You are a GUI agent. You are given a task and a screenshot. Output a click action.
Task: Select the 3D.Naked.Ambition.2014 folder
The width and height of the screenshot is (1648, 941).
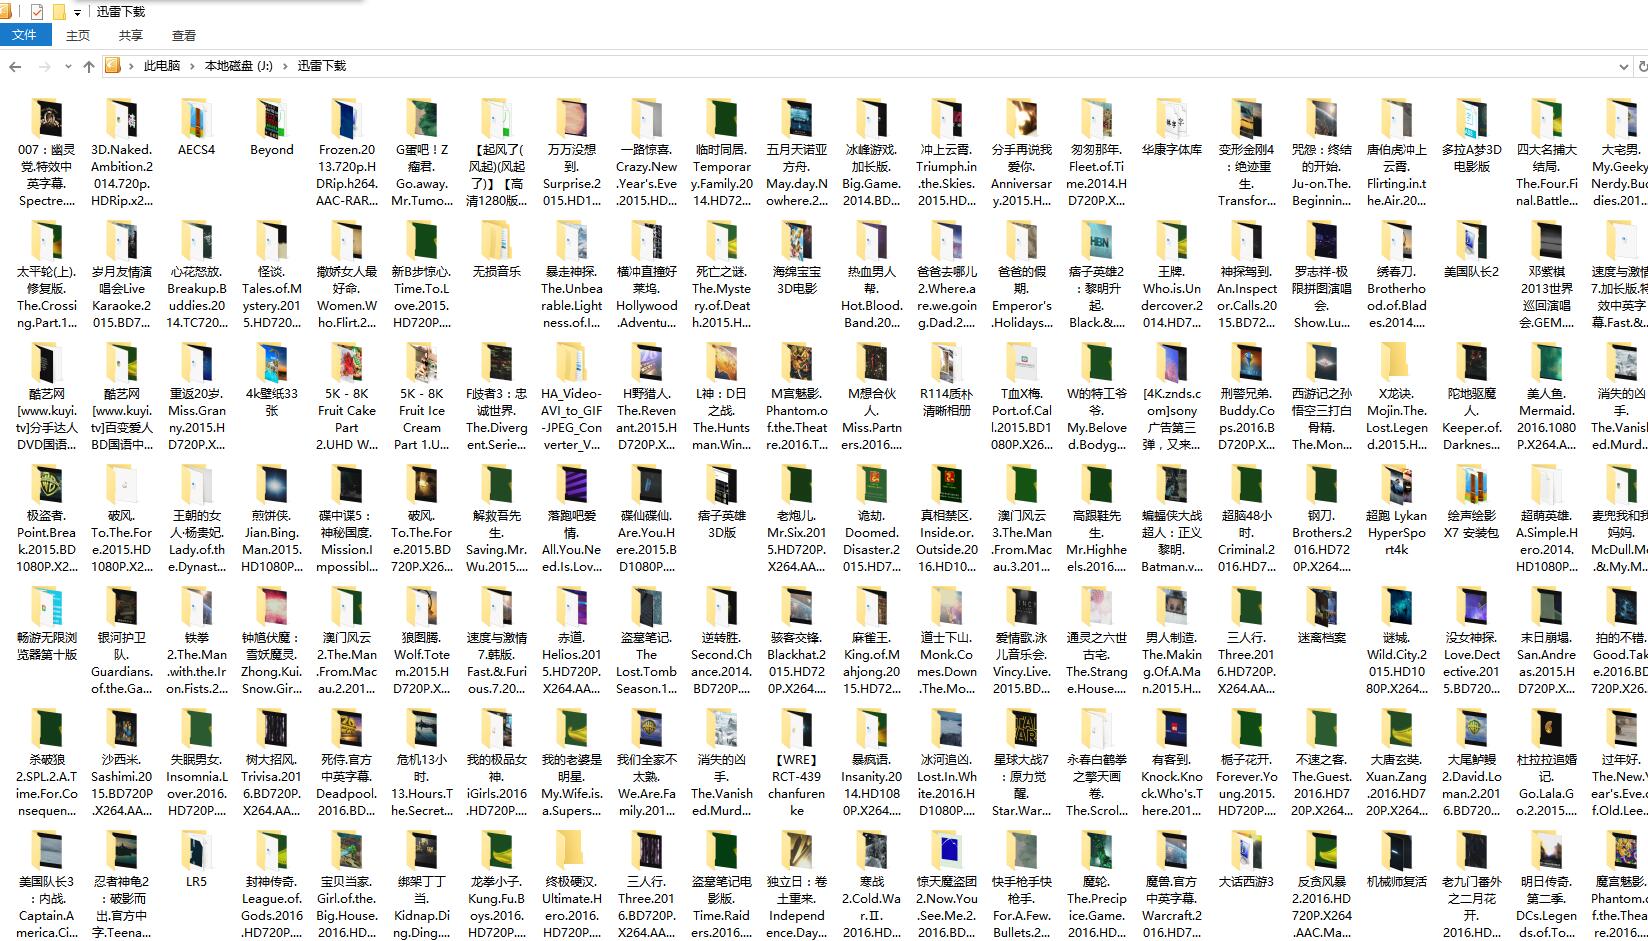coord(121,153)
